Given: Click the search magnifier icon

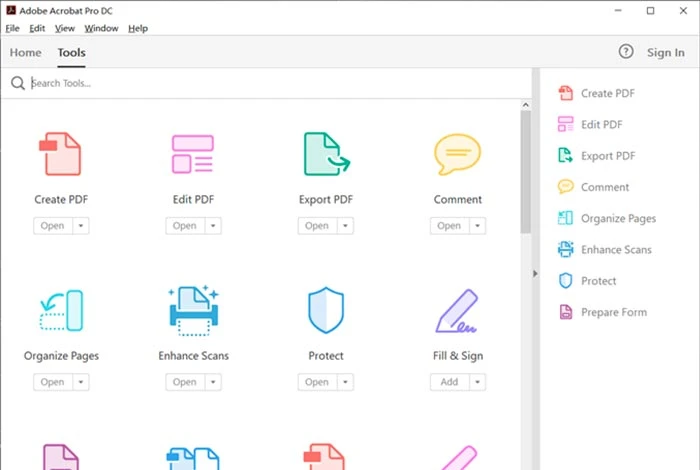Looking at the screenshot, I should [18, 83].
